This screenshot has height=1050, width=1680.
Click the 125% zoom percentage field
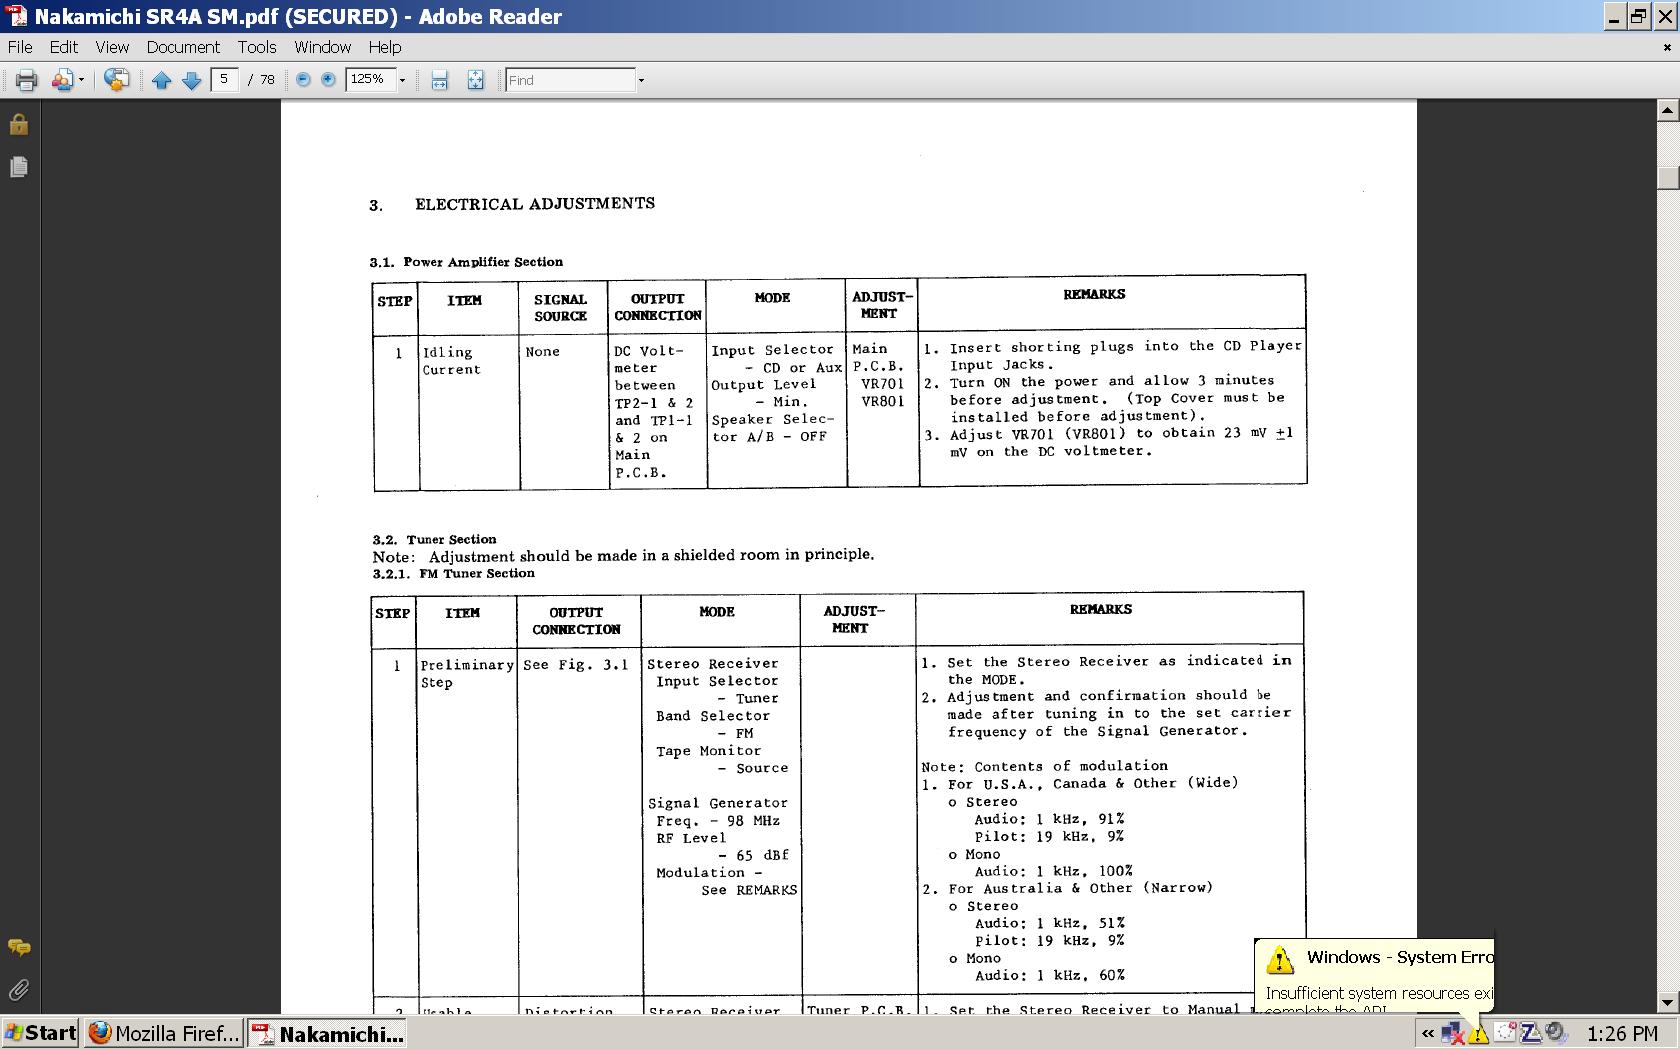click(x=369, y=80)
